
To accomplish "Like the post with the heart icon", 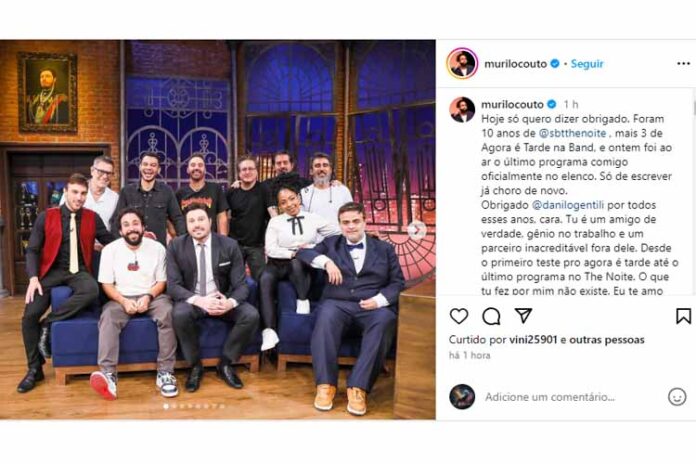I will [459, 316].
